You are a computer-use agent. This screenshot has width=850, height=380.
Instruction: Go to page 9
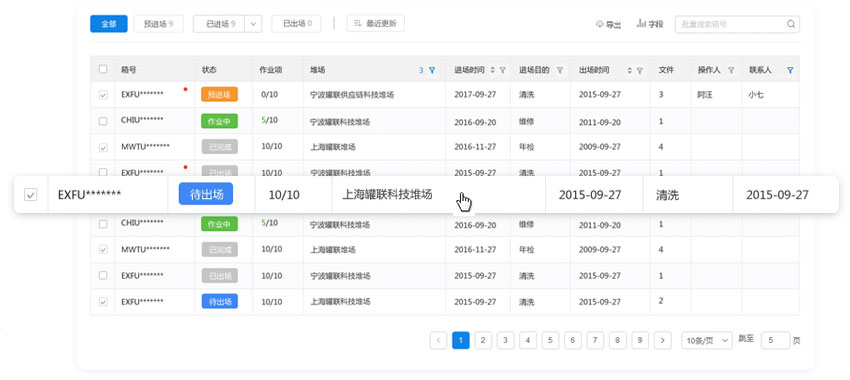click(640, 340)
